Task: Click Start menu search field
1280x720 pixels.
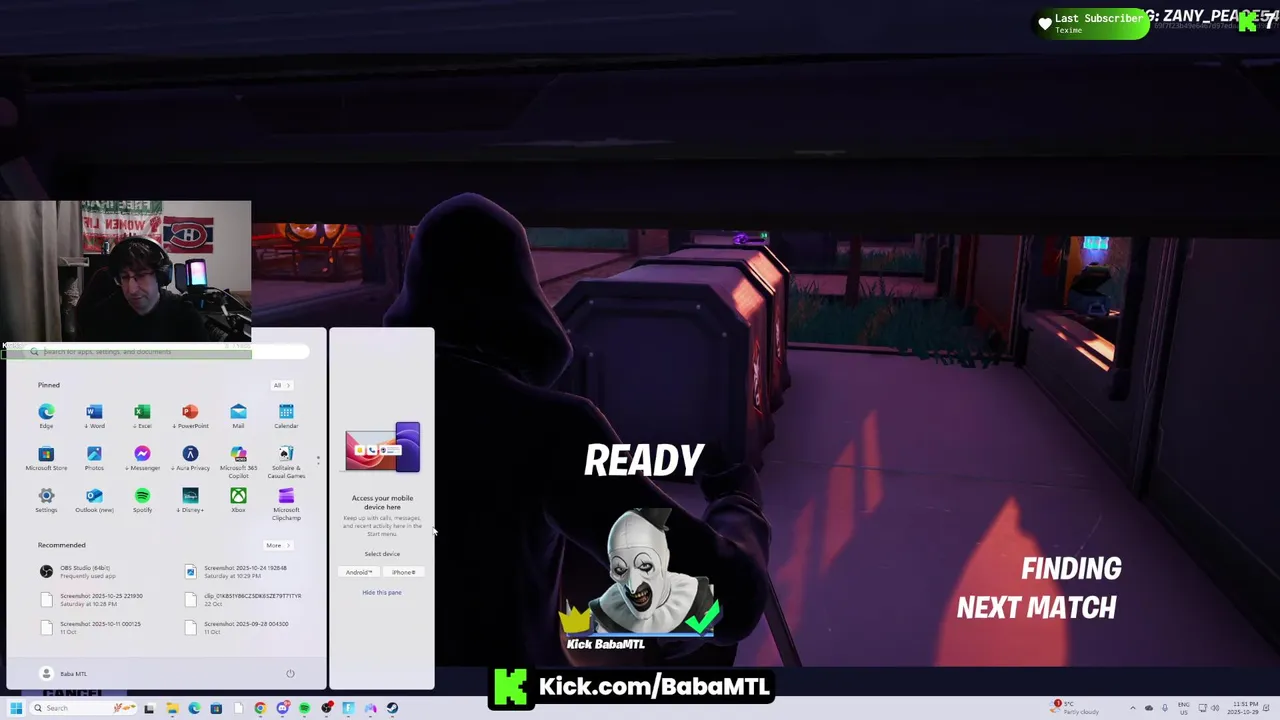Action: coord(167,352)
